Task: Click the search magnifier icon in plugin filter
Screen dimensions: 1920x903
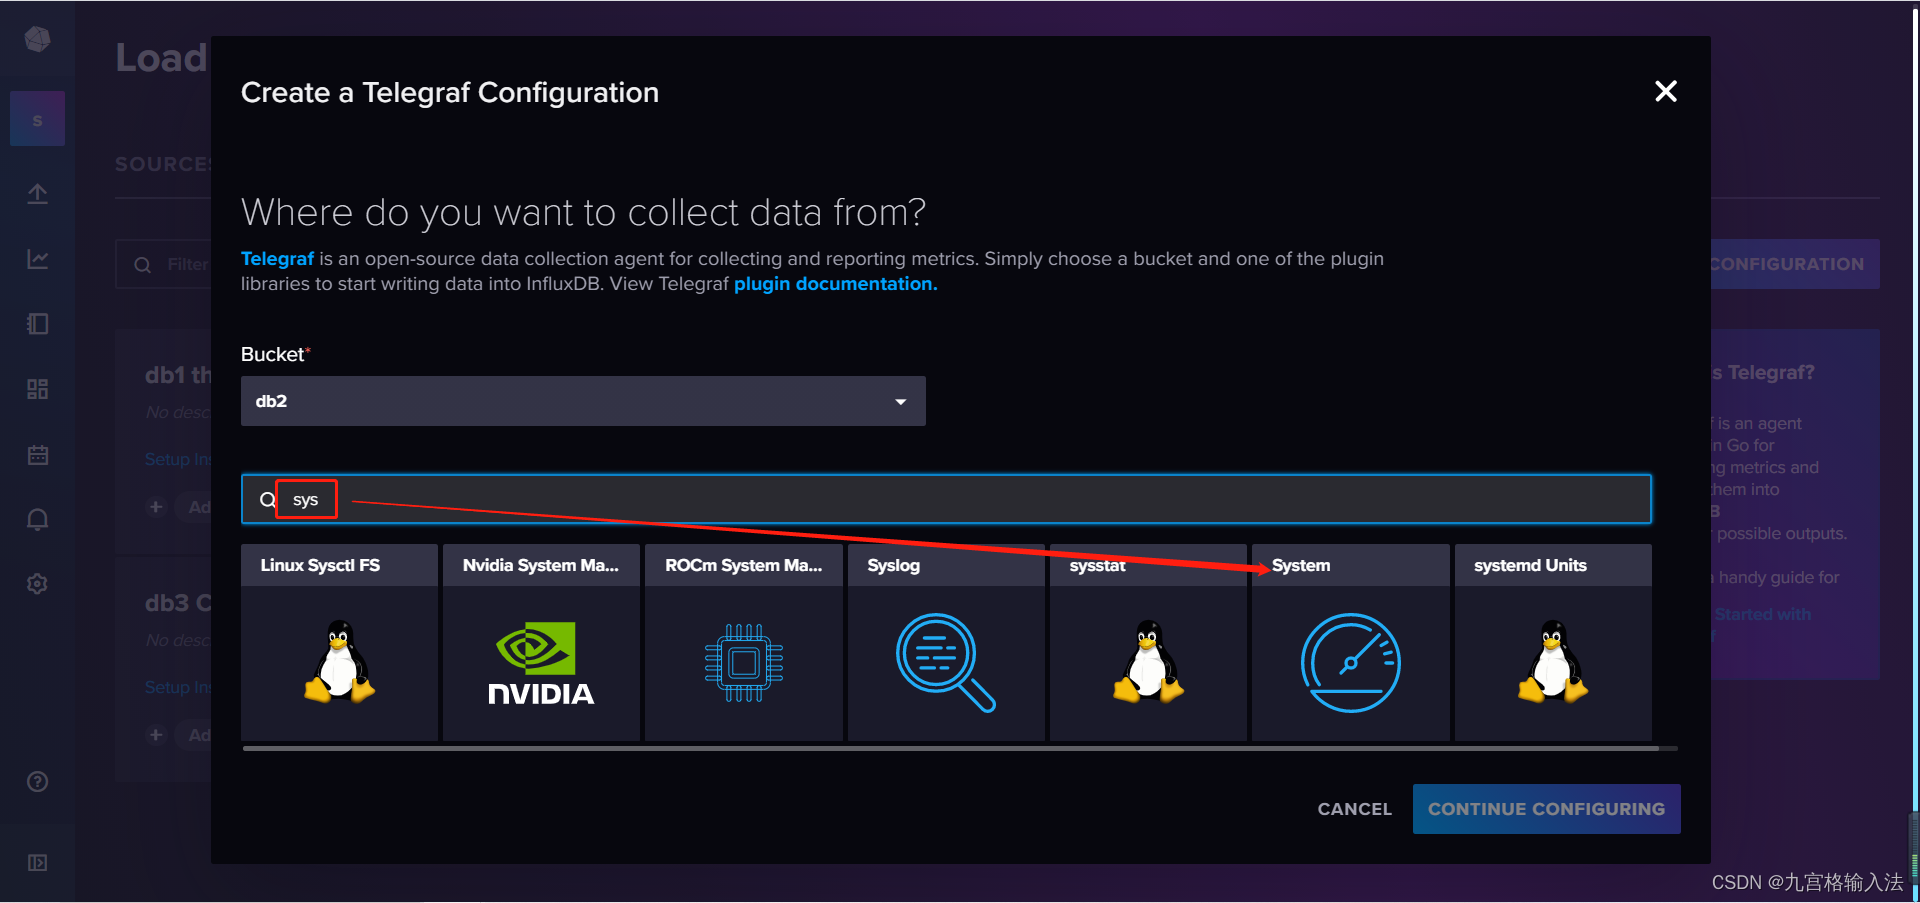Action: click(267, 500)
